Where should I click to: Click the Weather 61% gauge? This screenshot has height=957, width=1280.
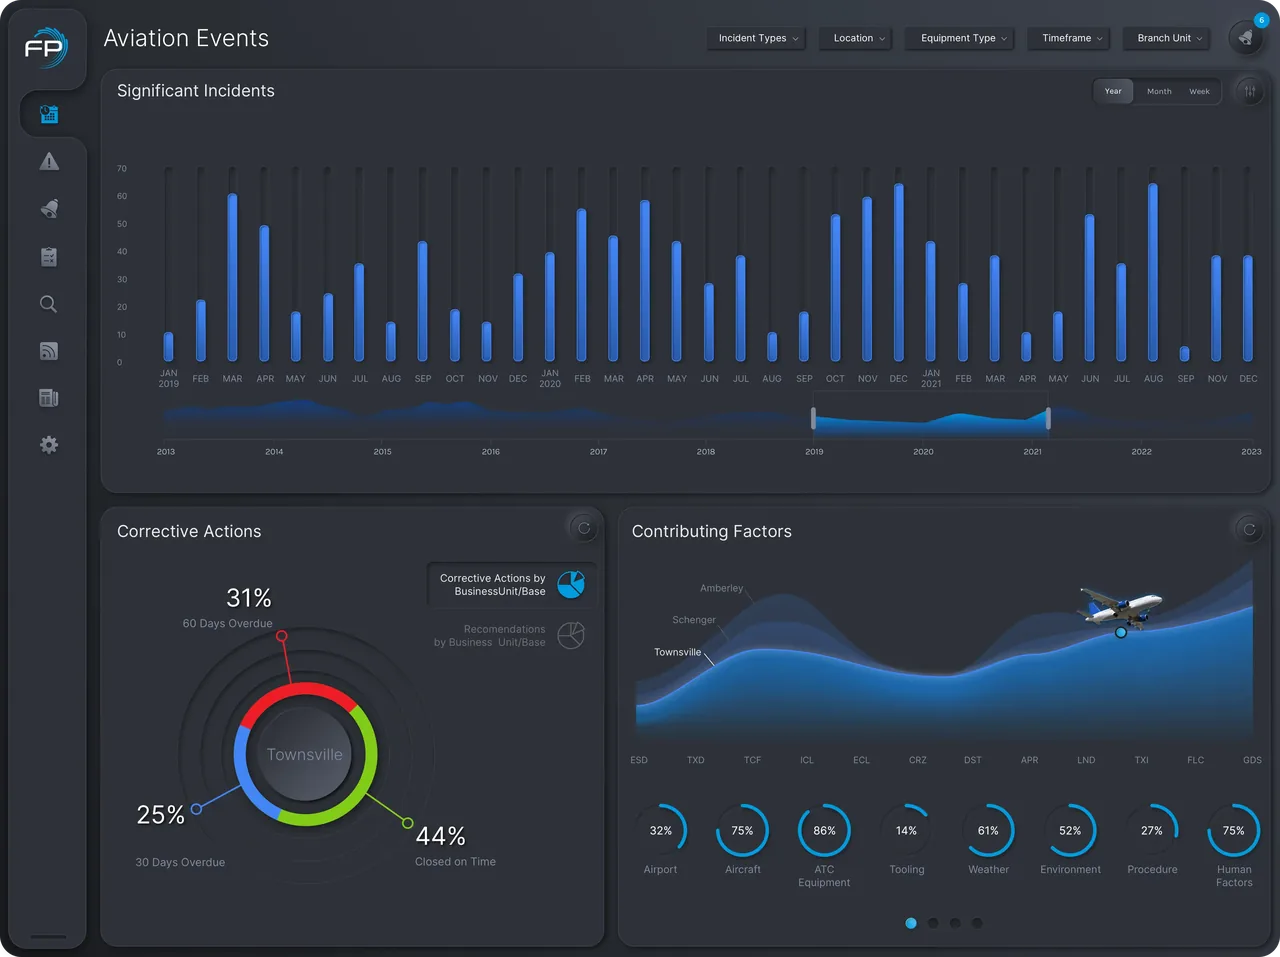pyautogui.click(x=988, y=830)
